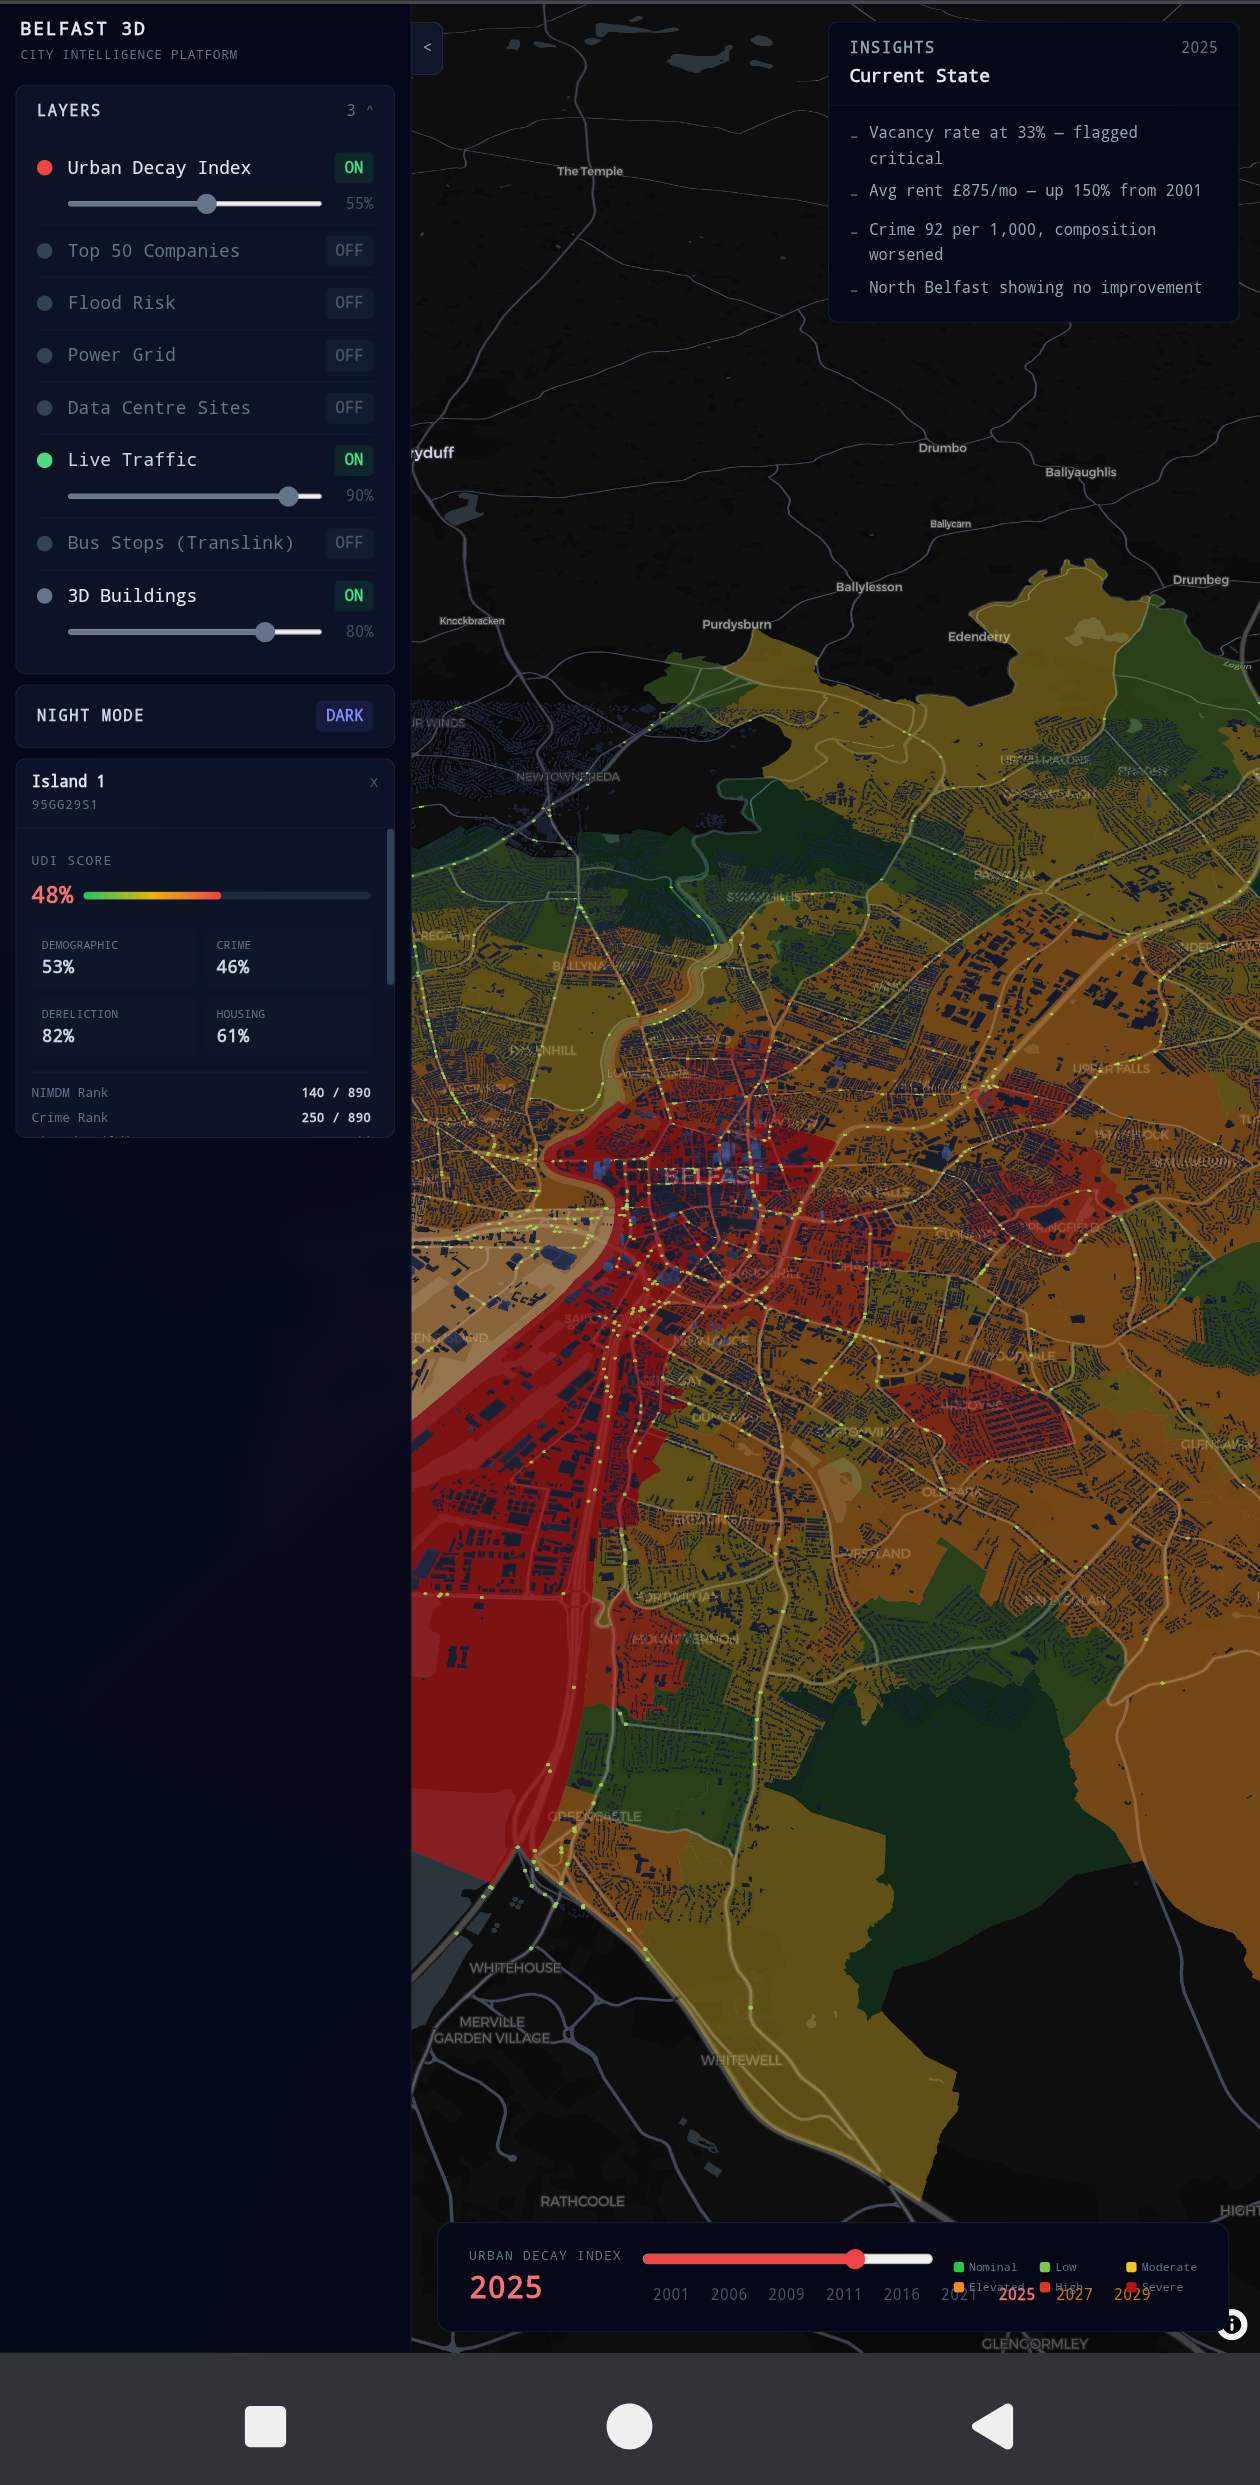Image resolution: width=1260 pixels, height=2485 pixels.
Task: Click the NIMDM Rank 140 / 890 row
Action: (x=201, y=1093)
